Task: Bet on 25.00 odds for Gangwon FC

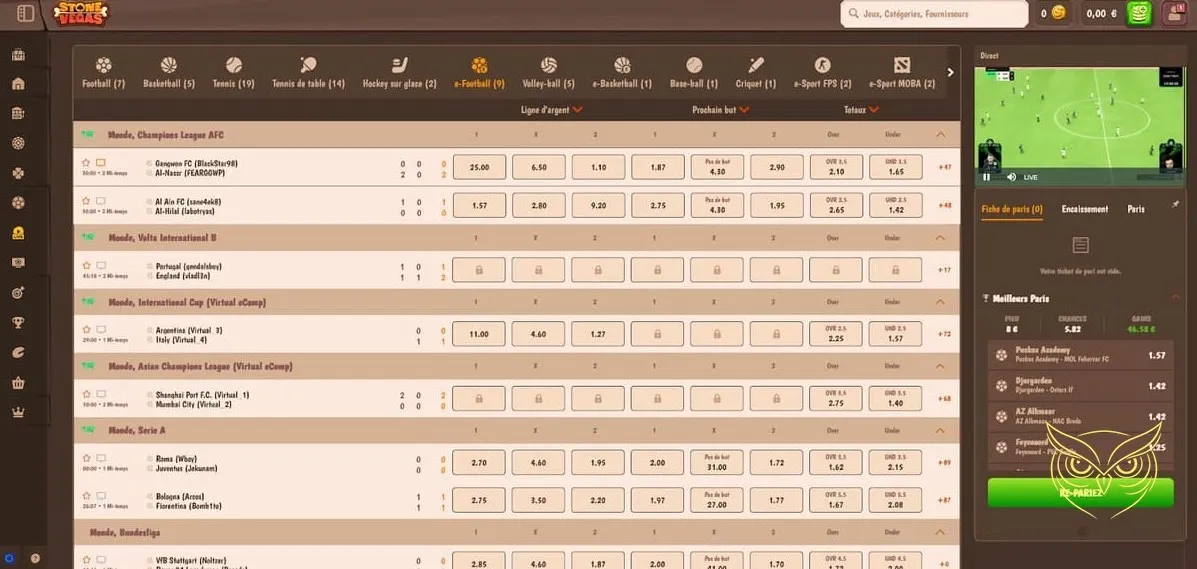Action: 479,167
